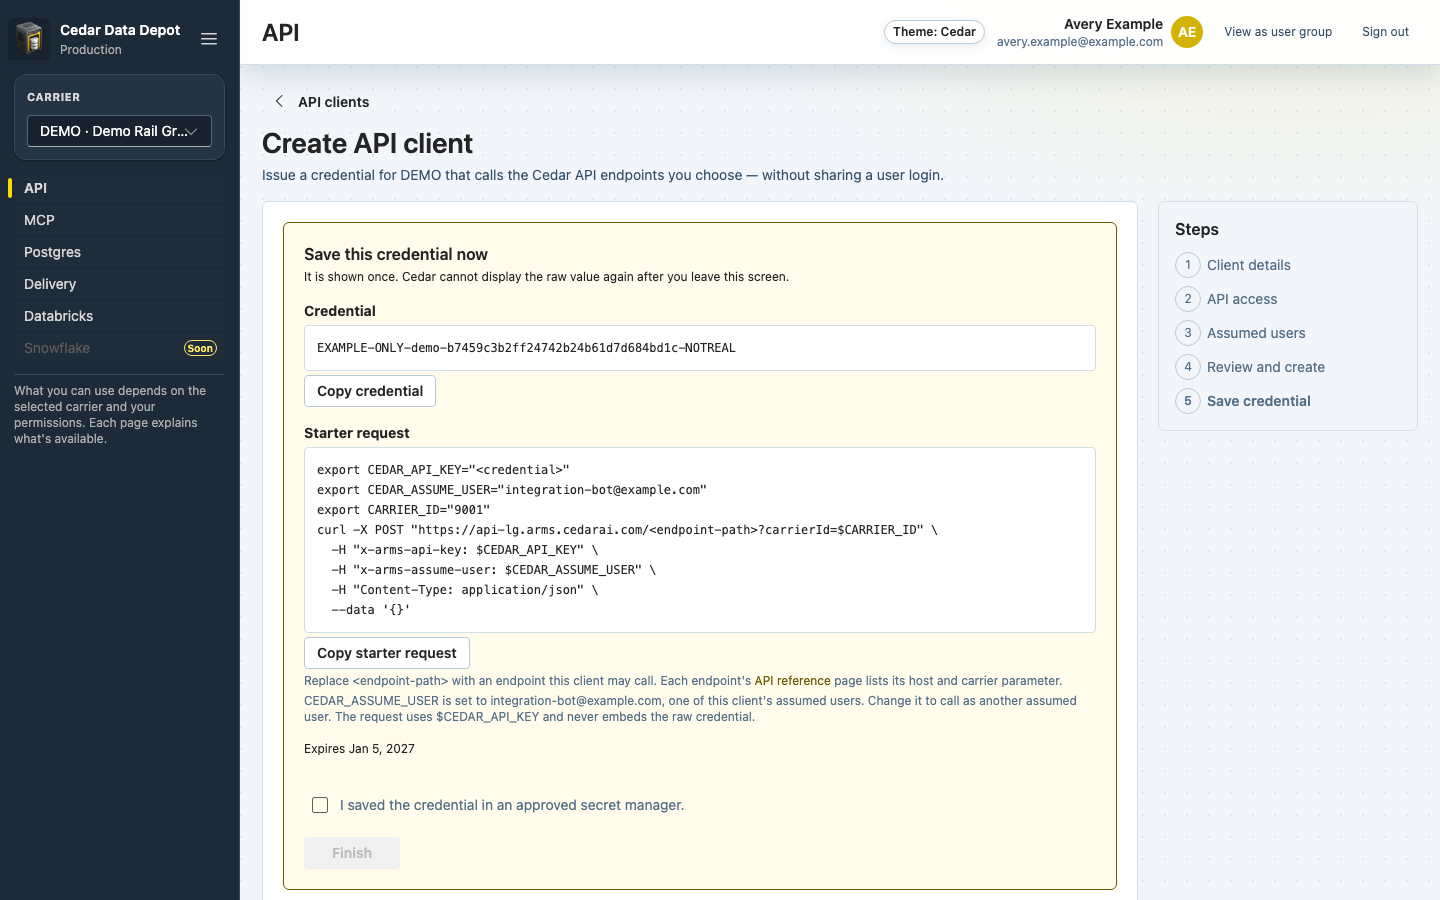This screenshot has width=1440, height=900.
Task: Select the Save credential step label
Action: (x=1258, y=401)
